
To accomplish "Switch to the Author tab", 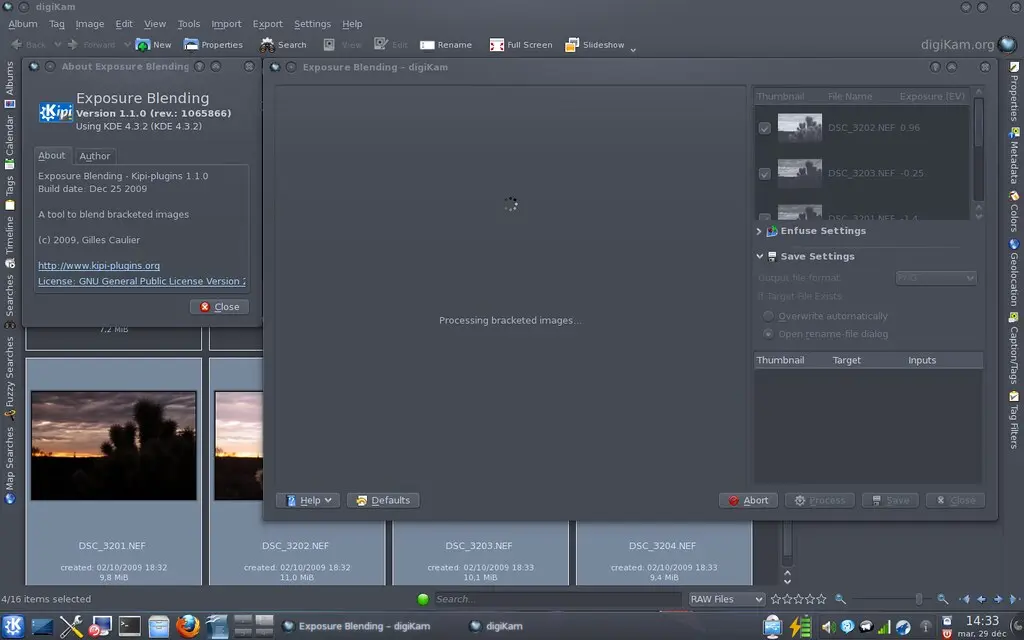I will [95, 156].
